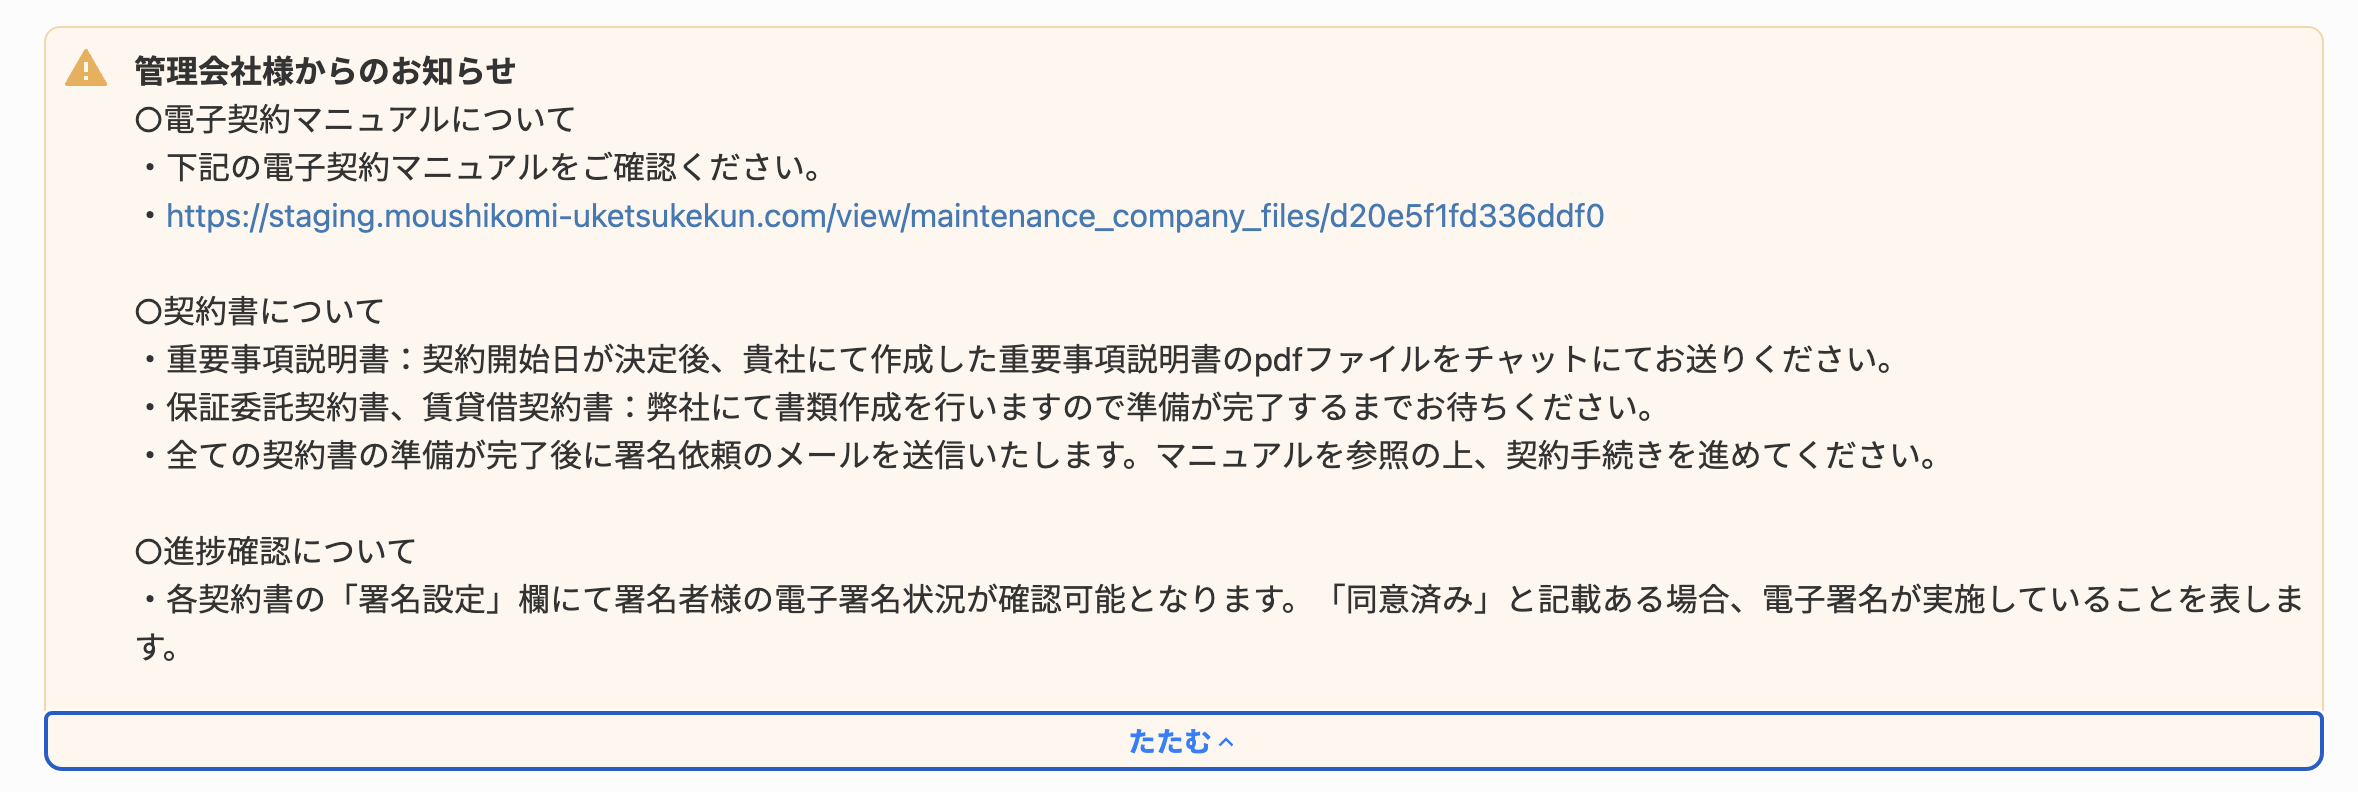
Task: Open the staging.moushikomi-uketsukekun.com manual link
Action: 885,216
